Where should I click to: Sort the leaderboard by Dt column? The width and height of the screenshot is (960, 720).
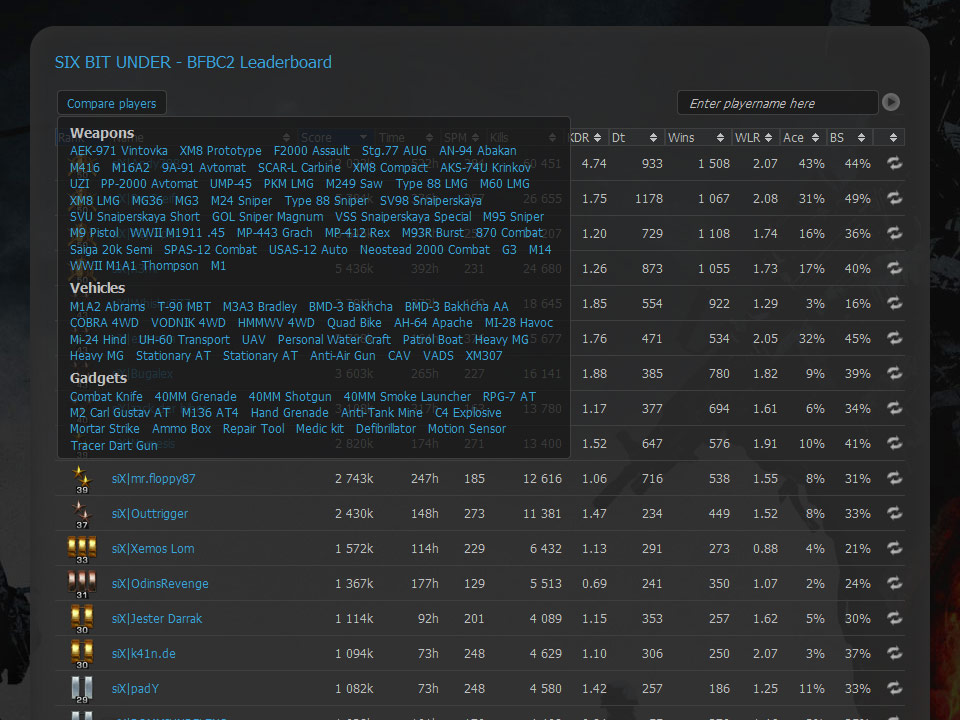[635, 138]
